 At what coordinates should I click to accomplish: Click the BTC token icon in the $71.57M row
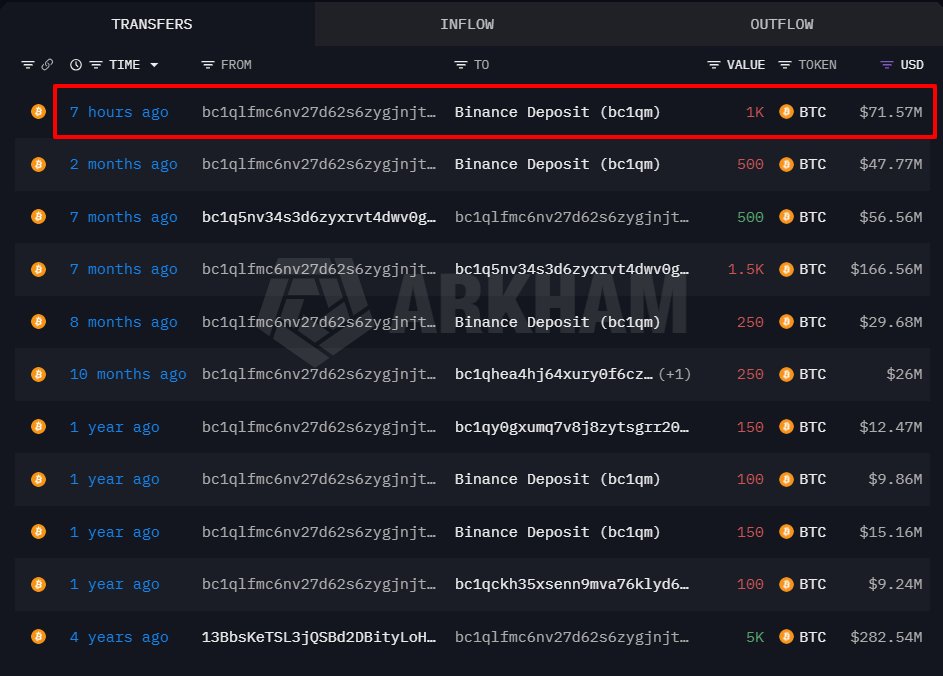coord(786,112)
